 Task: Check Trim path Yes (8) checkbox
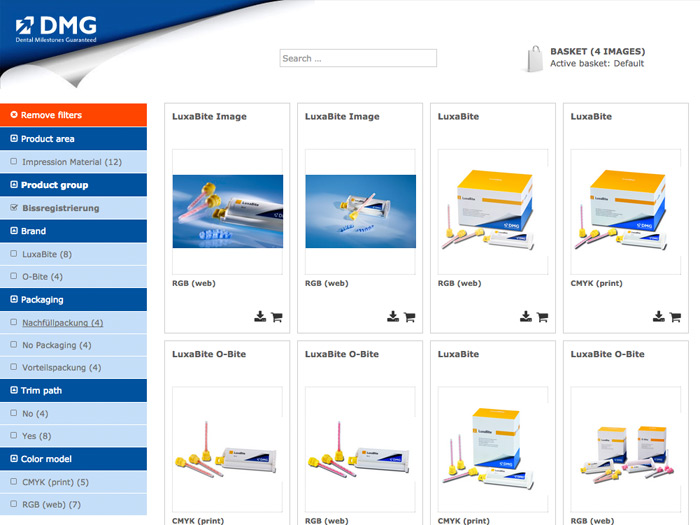coord(14,435)
